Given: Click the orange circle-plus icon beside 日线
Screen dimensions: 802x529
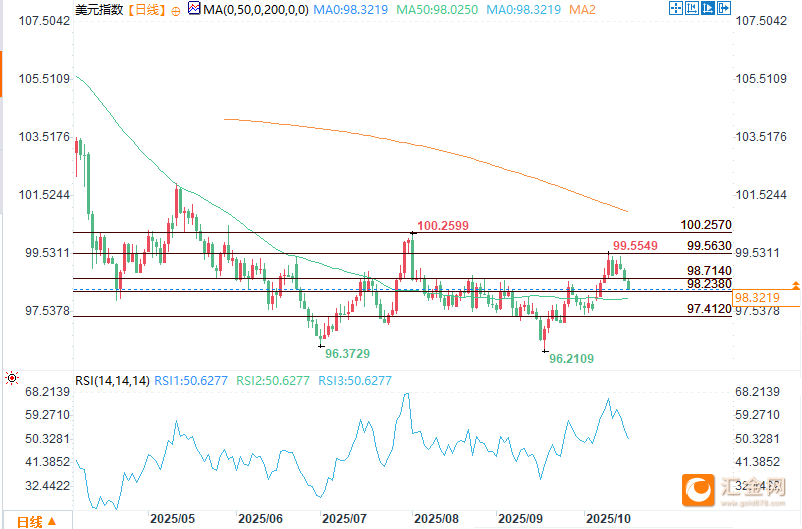Looking at the screenshot, I should coord(175,11).
